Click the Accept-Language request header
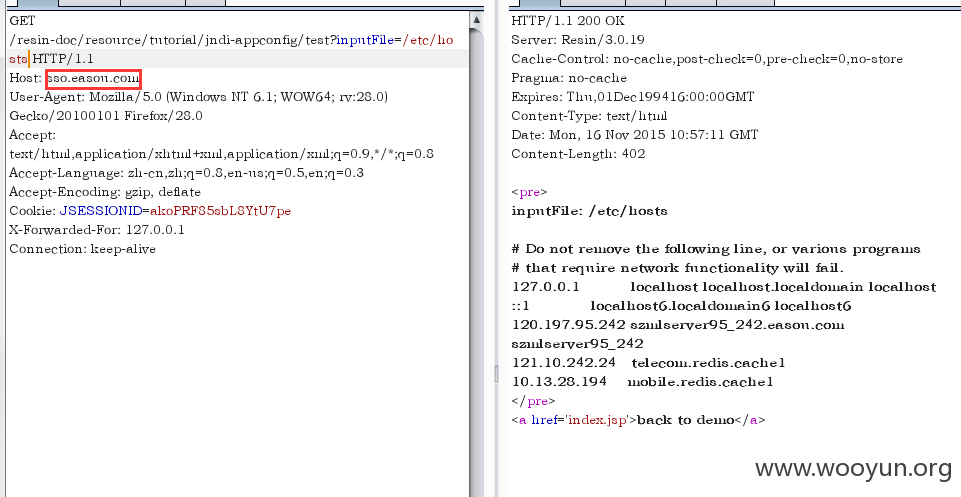Viewport: 961px width, 497px height. [187, 173]
